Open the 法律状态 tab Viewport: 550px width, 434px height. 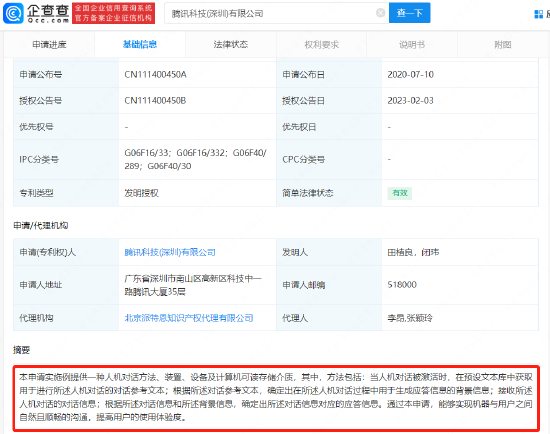coord(231,45)
